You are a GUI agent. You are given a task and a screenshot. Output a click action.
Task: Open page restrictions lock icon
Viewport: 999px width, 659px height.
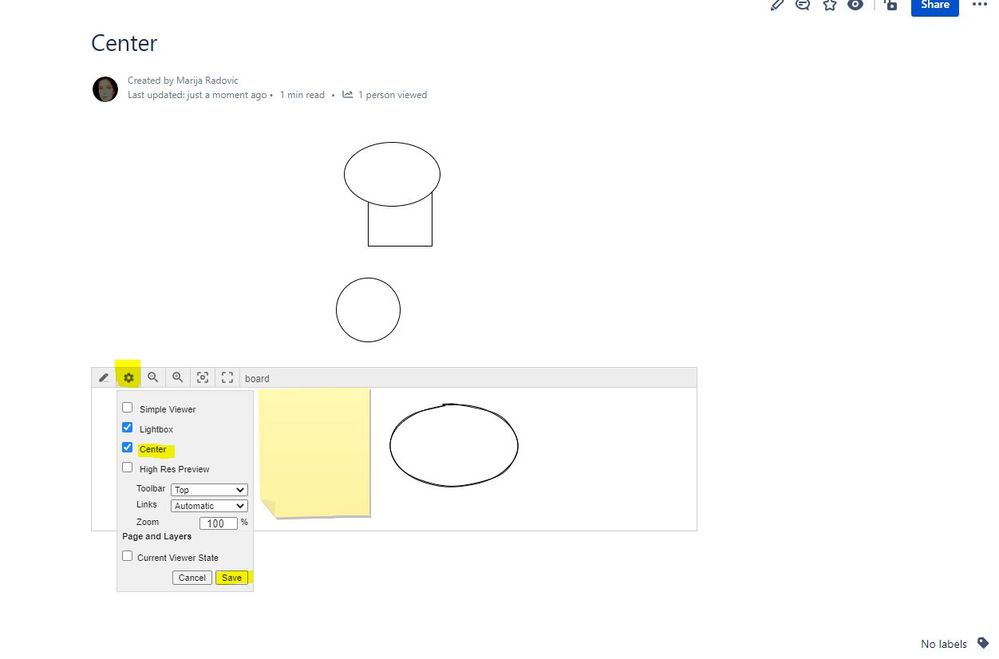tap(891, 5)
